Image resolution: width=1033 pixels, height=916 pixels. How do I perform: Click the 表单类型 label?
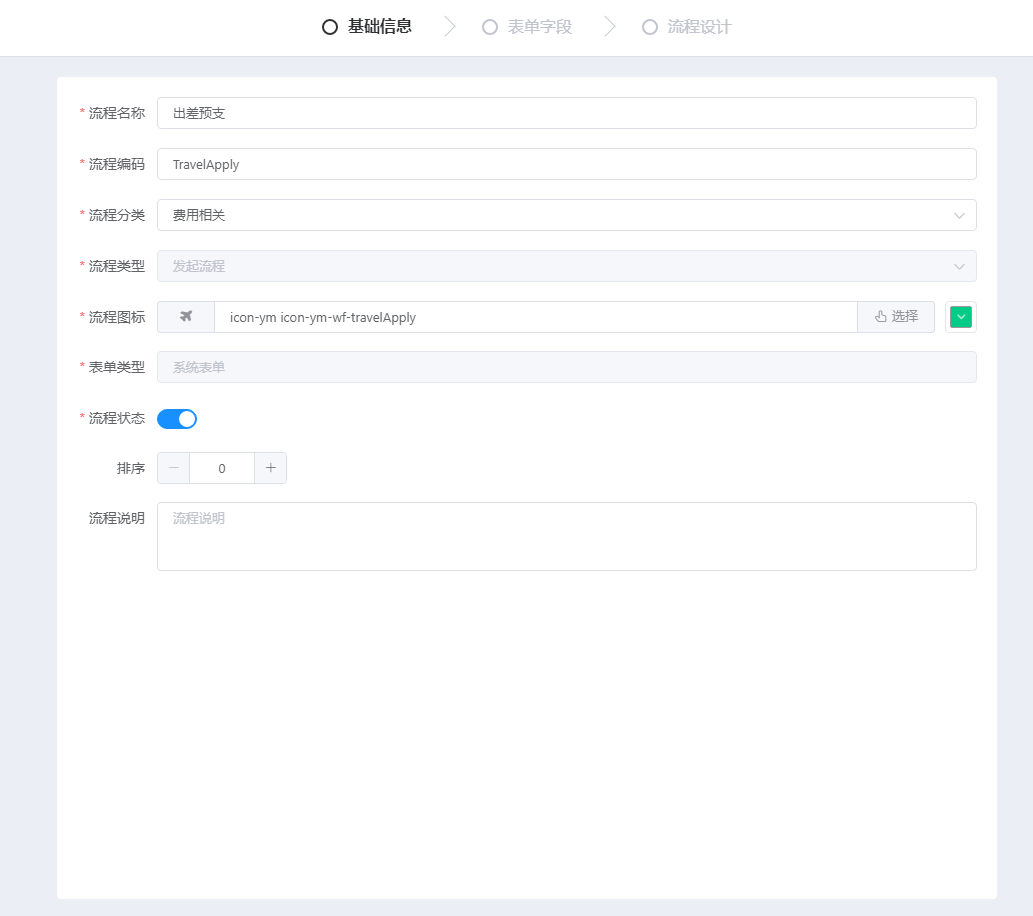click(x=117, y=367)
